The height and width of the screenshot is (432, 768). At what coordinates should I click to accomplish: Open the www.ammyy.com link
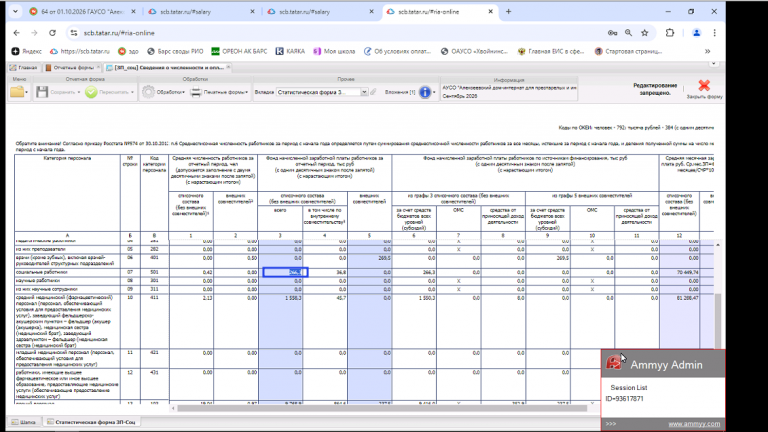pyautogui.click(x=694, y=424)
